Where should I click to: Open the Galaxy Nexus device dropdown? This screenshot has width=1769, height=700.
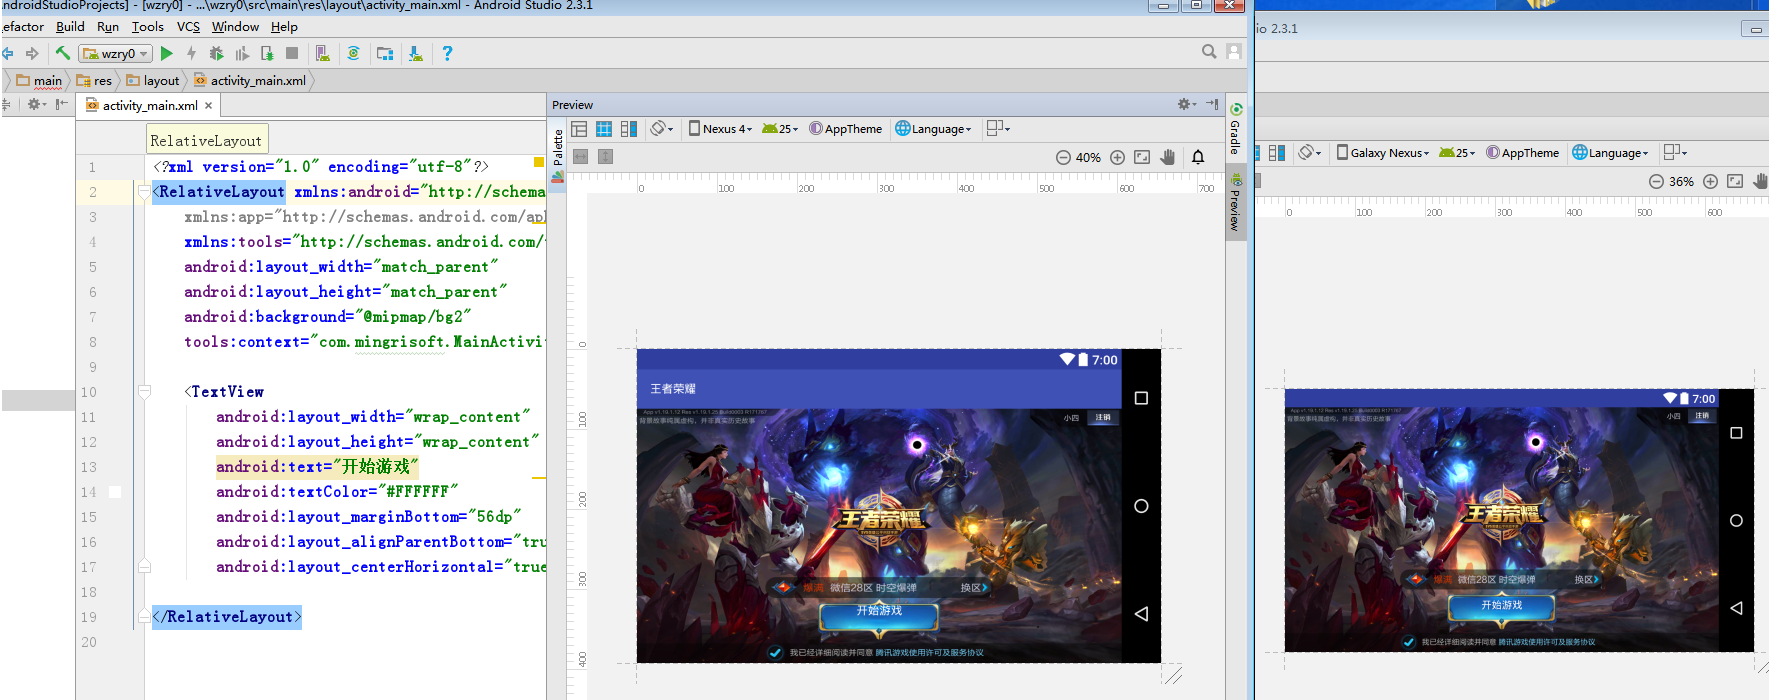tap(1383, 153)
